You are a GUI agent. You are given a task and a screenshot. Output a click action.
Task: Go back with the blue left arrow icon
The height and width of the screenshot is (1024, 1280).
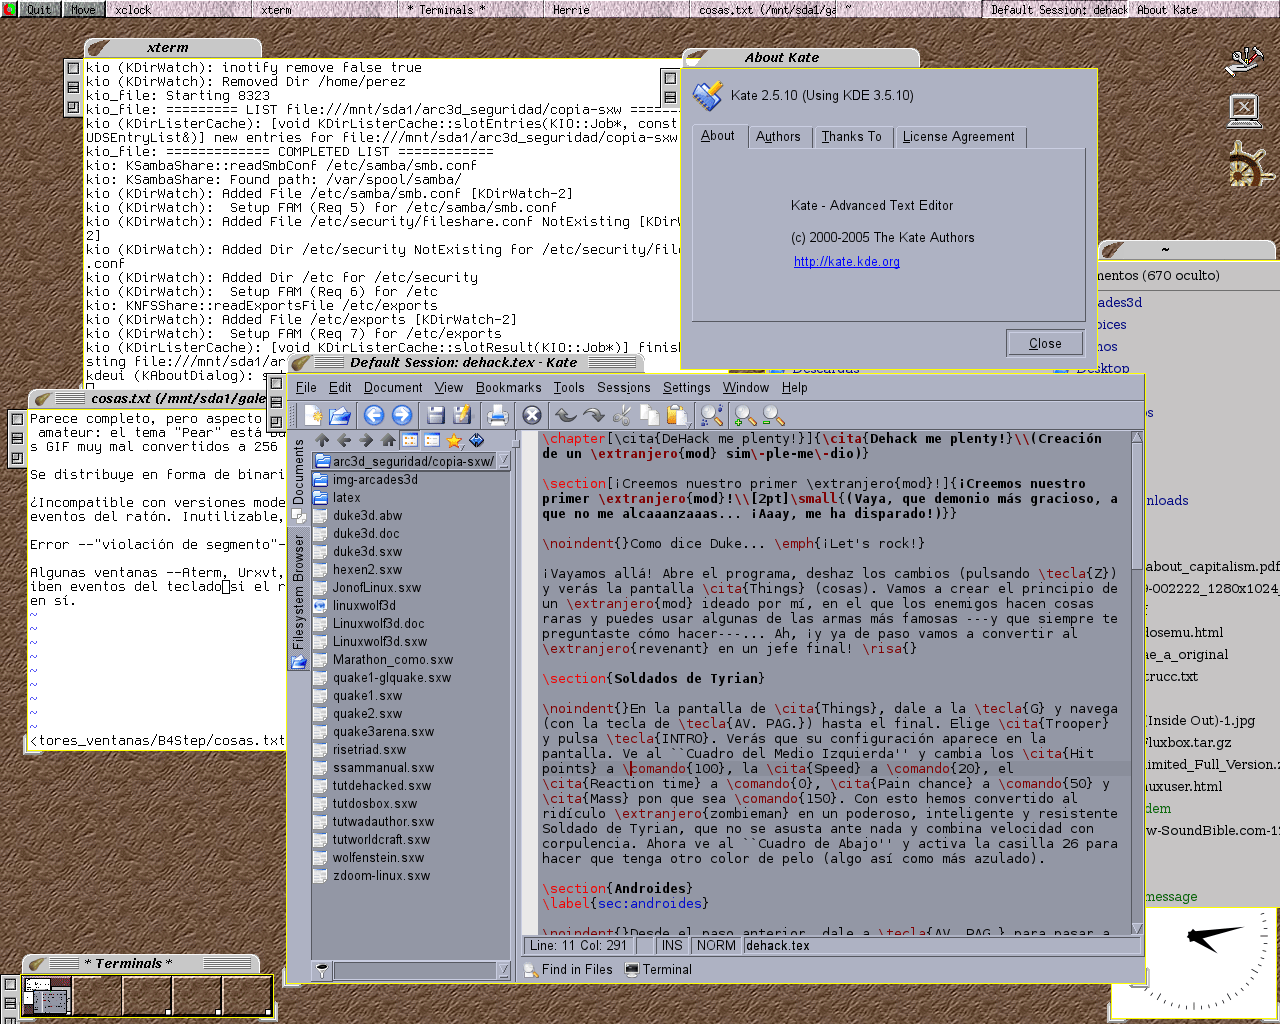[x=374, y=415]
